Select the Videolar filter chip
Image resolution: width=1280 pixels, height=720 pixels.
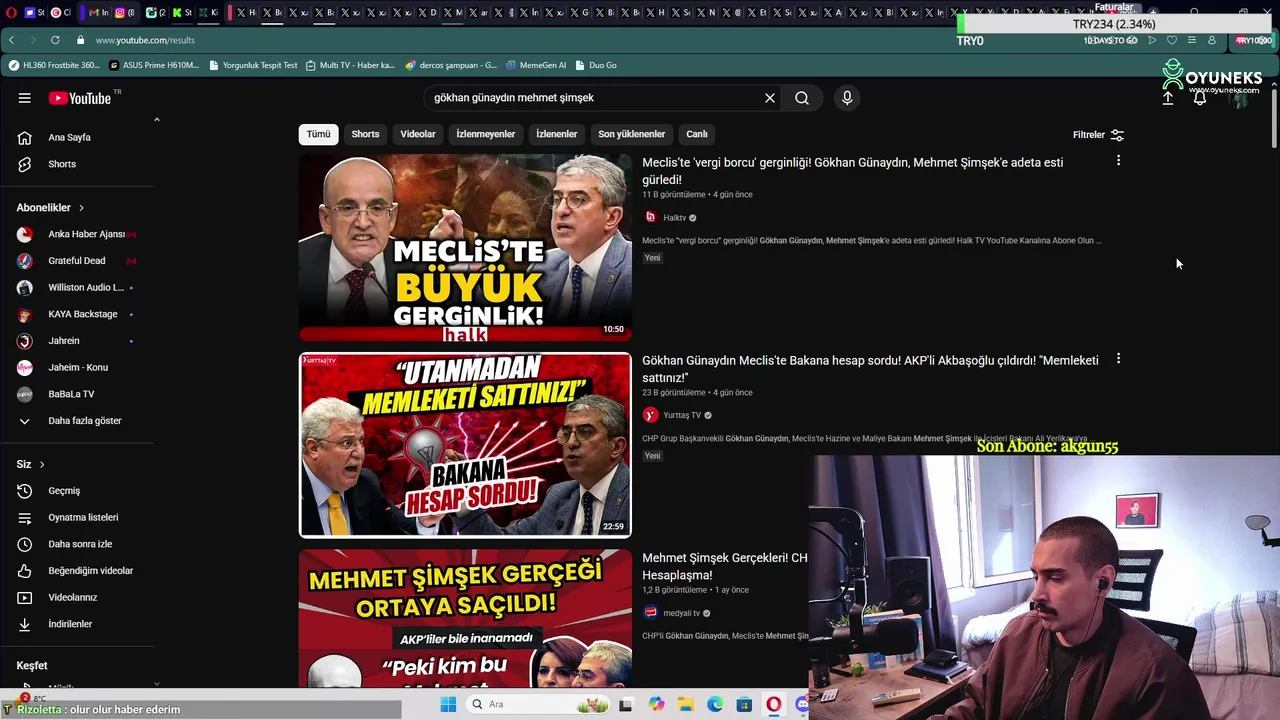[x=418, y=134]
